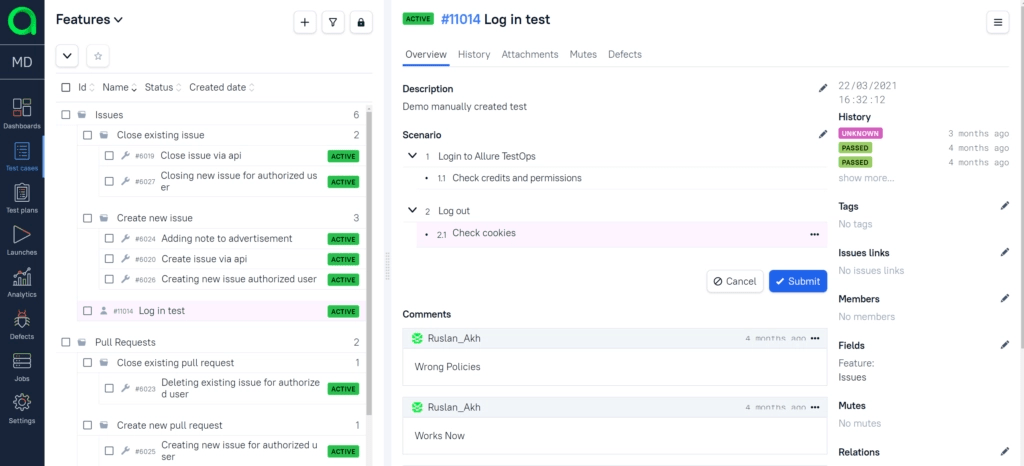This screenshot has width=1024, height=466.
Task: Open the Features dropdown
Action: coord(89,19)
